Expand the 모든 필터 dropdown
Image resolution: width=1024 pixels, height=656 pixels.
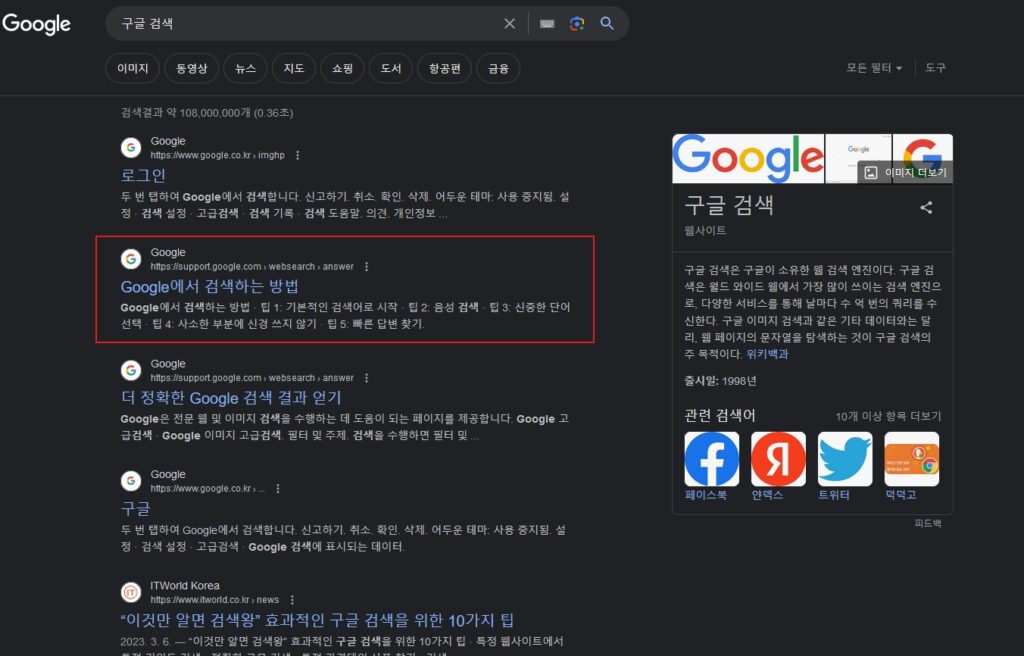[874, 68]
